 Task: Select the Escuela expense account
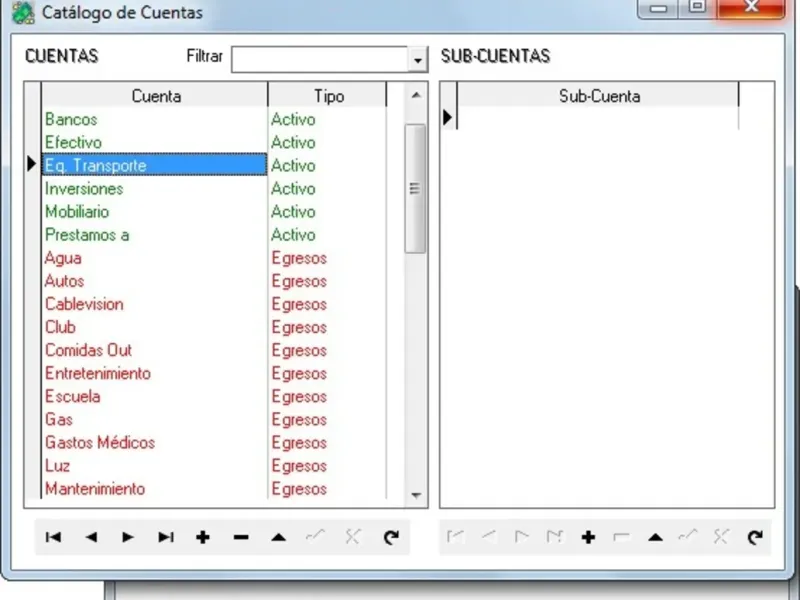tap(155, 396)
